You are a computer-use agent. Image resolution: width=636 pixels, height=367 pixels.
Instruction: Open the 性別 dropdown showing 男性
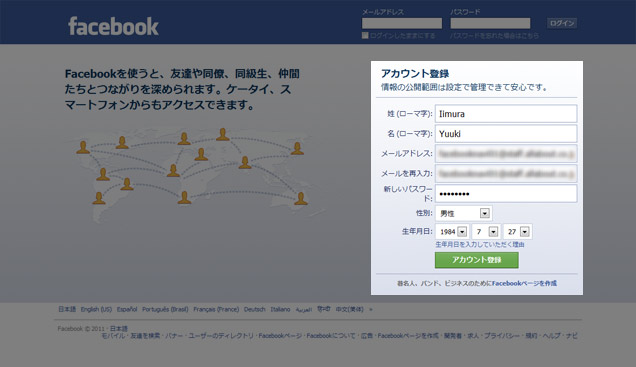pos(464,213)
